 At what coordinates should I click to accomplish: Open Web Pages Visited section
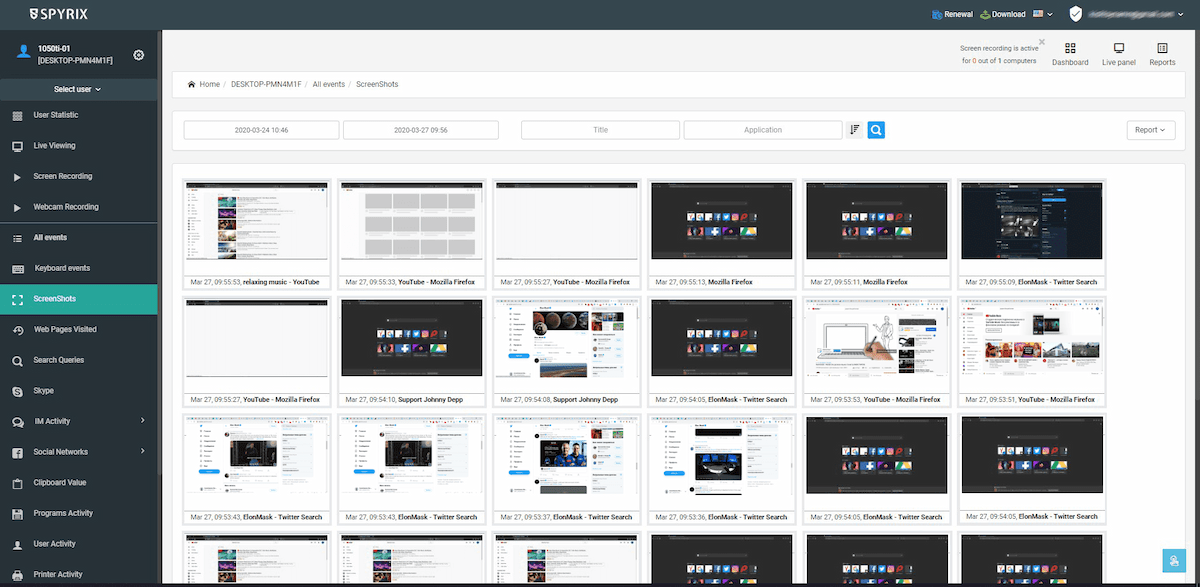[65, 329]
